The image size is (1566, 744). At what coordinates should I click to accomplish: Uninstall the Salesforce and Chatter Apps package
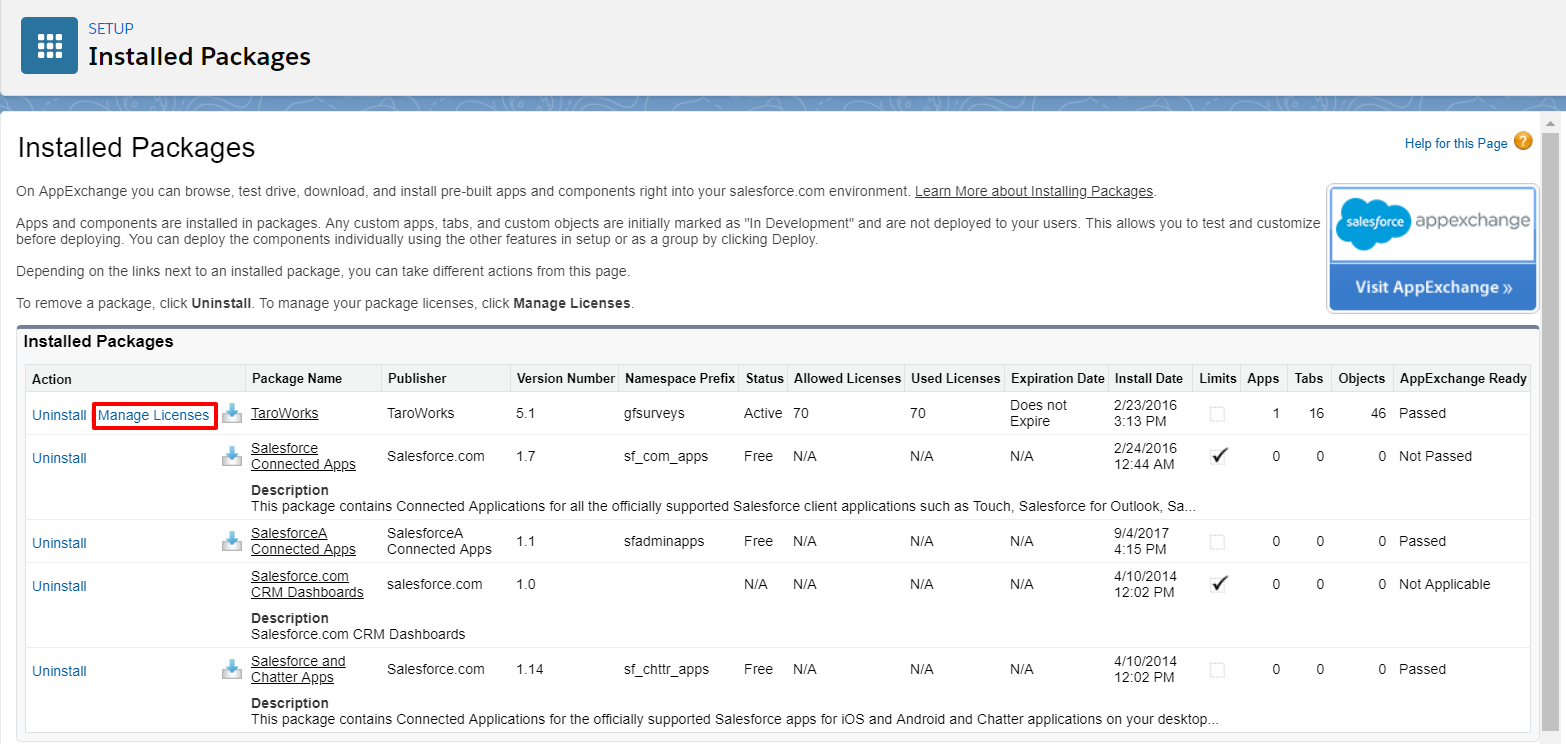click(x=59, y=671)
